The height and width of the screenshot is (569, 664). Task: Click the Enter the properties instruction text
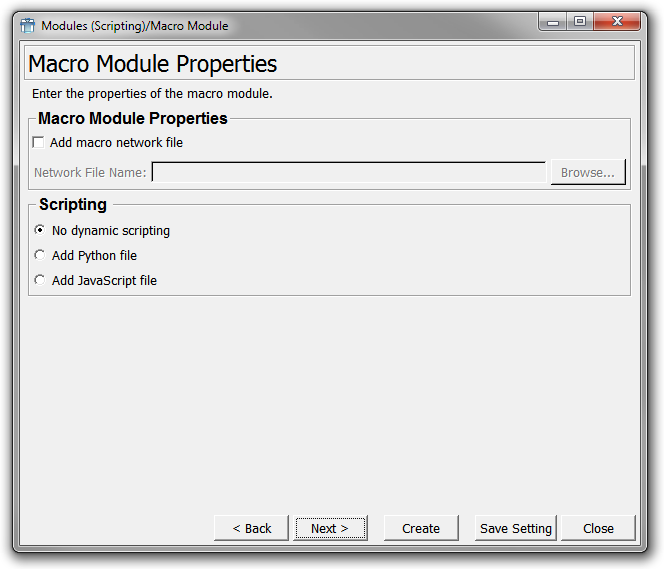152,94
